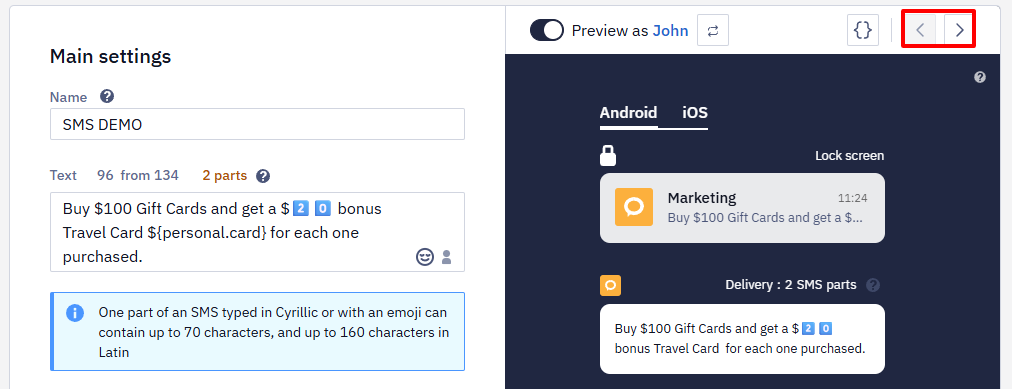Image resolution: width=1012 pixels, height=389 pixels.
Task: Open the Marketing lock screen notification
Action: (x=742, y=208)
